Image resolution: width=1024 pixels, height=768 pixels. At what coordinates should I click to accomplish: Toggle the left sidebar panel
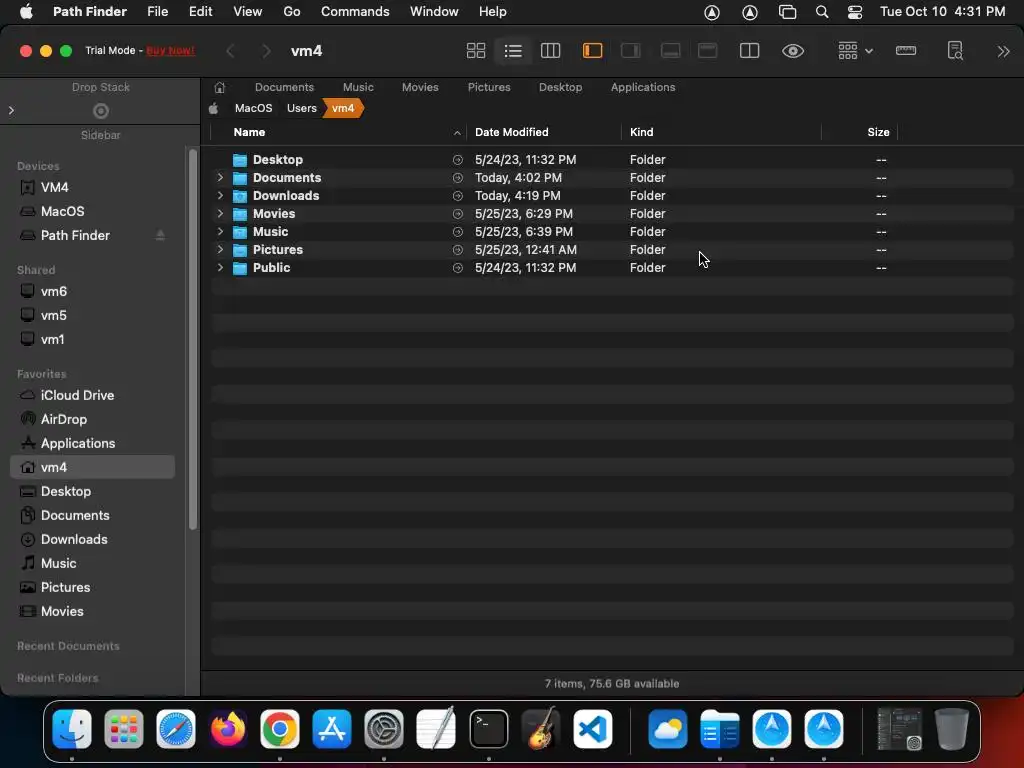point(592,51)
